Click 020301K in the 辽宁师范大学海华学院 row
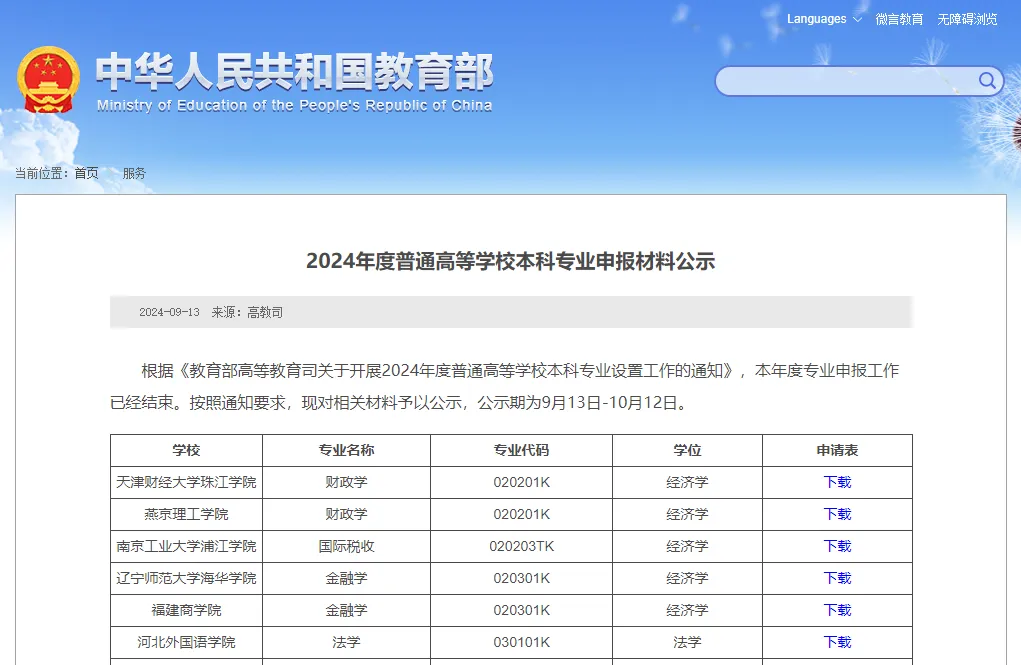 pos(522,578)
